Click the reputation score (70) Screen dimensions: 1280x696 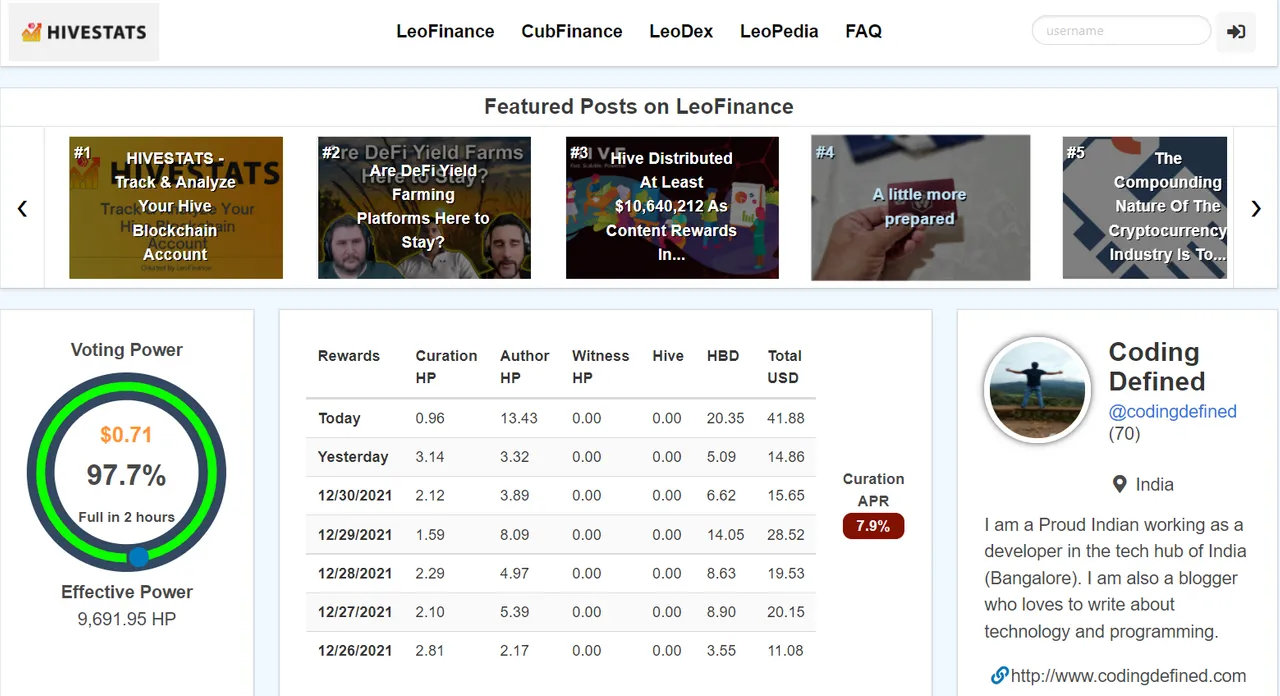pyautogui.click(x=1125, y=434)
